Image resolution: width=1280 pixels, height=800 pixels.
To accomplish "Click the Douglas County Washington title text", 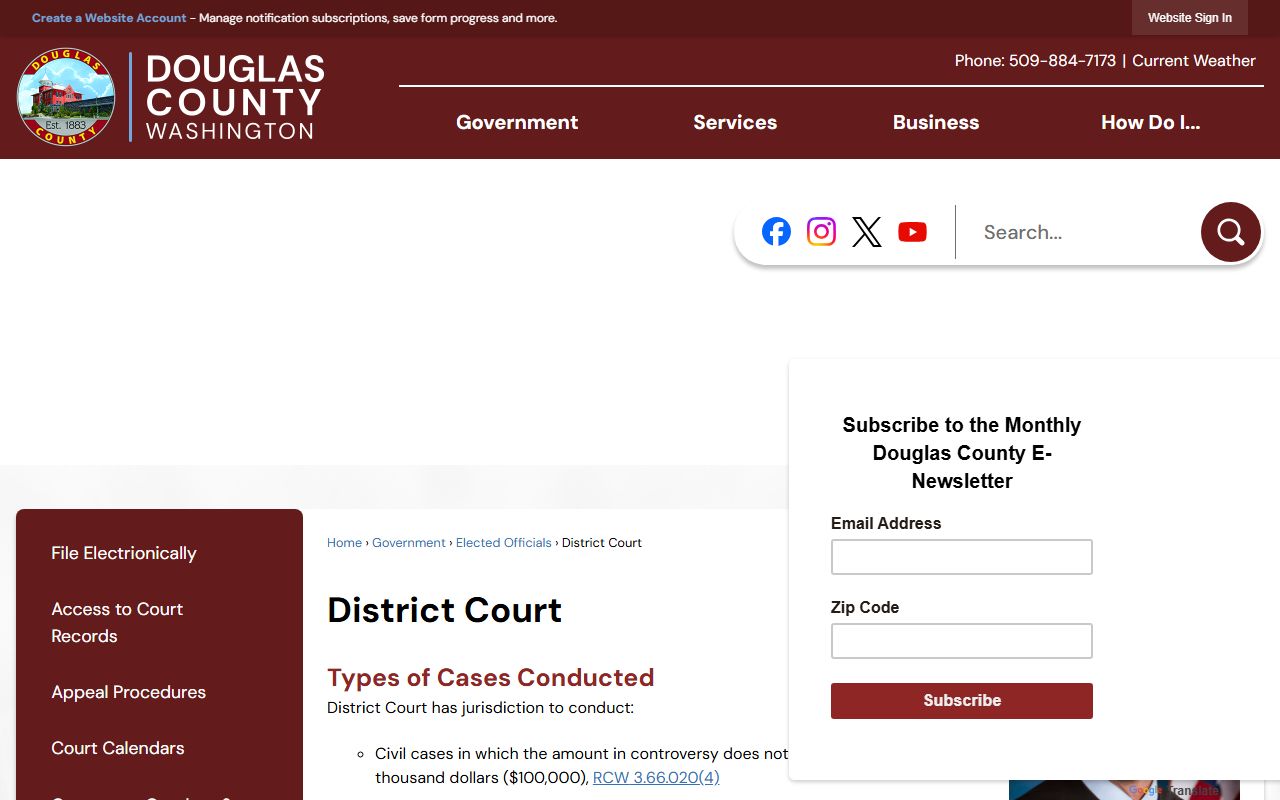I will click(235, 97).
